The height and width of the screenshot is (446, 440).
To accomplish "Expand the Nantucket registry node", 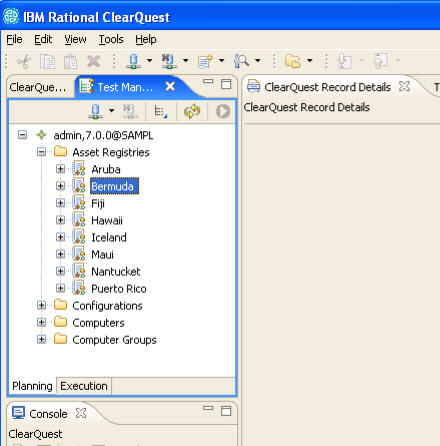I will tap(60, 271).
